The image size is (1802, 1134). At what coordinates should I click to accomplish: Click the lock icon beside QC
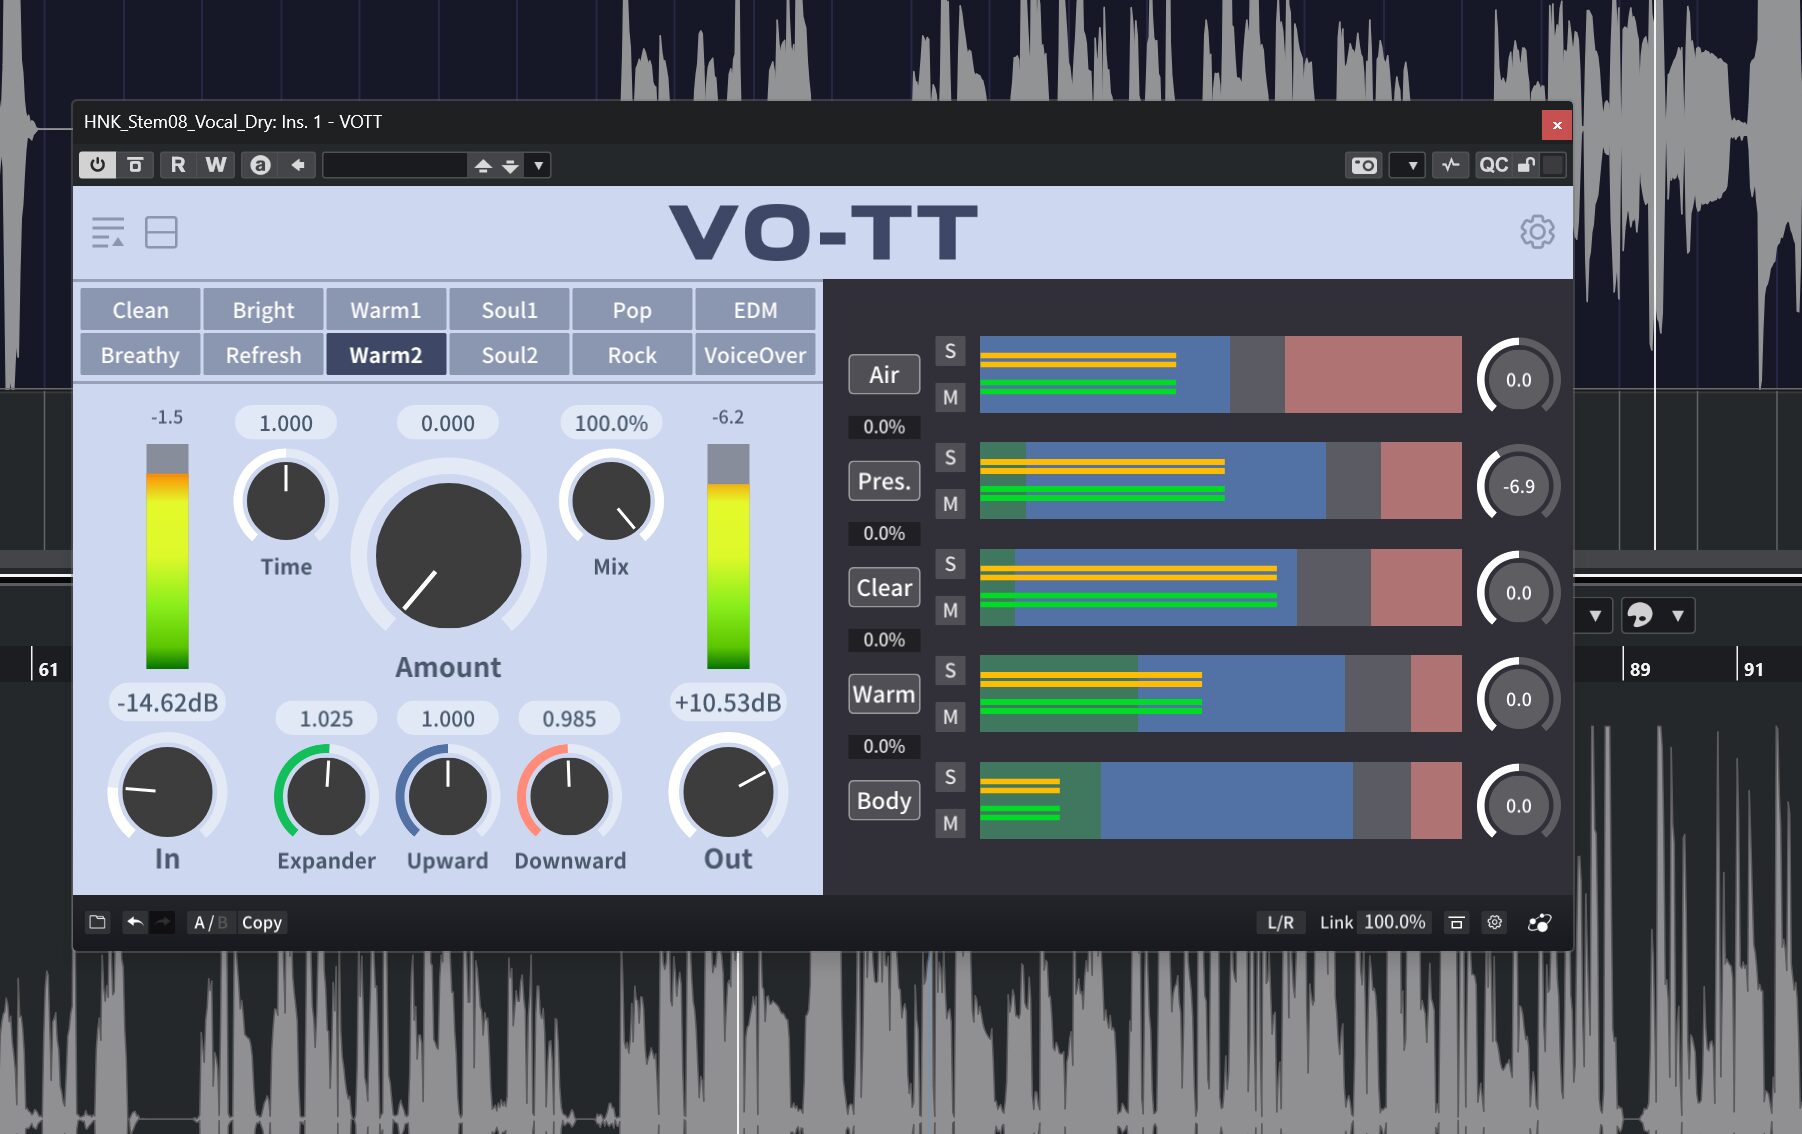[1527, 165]
